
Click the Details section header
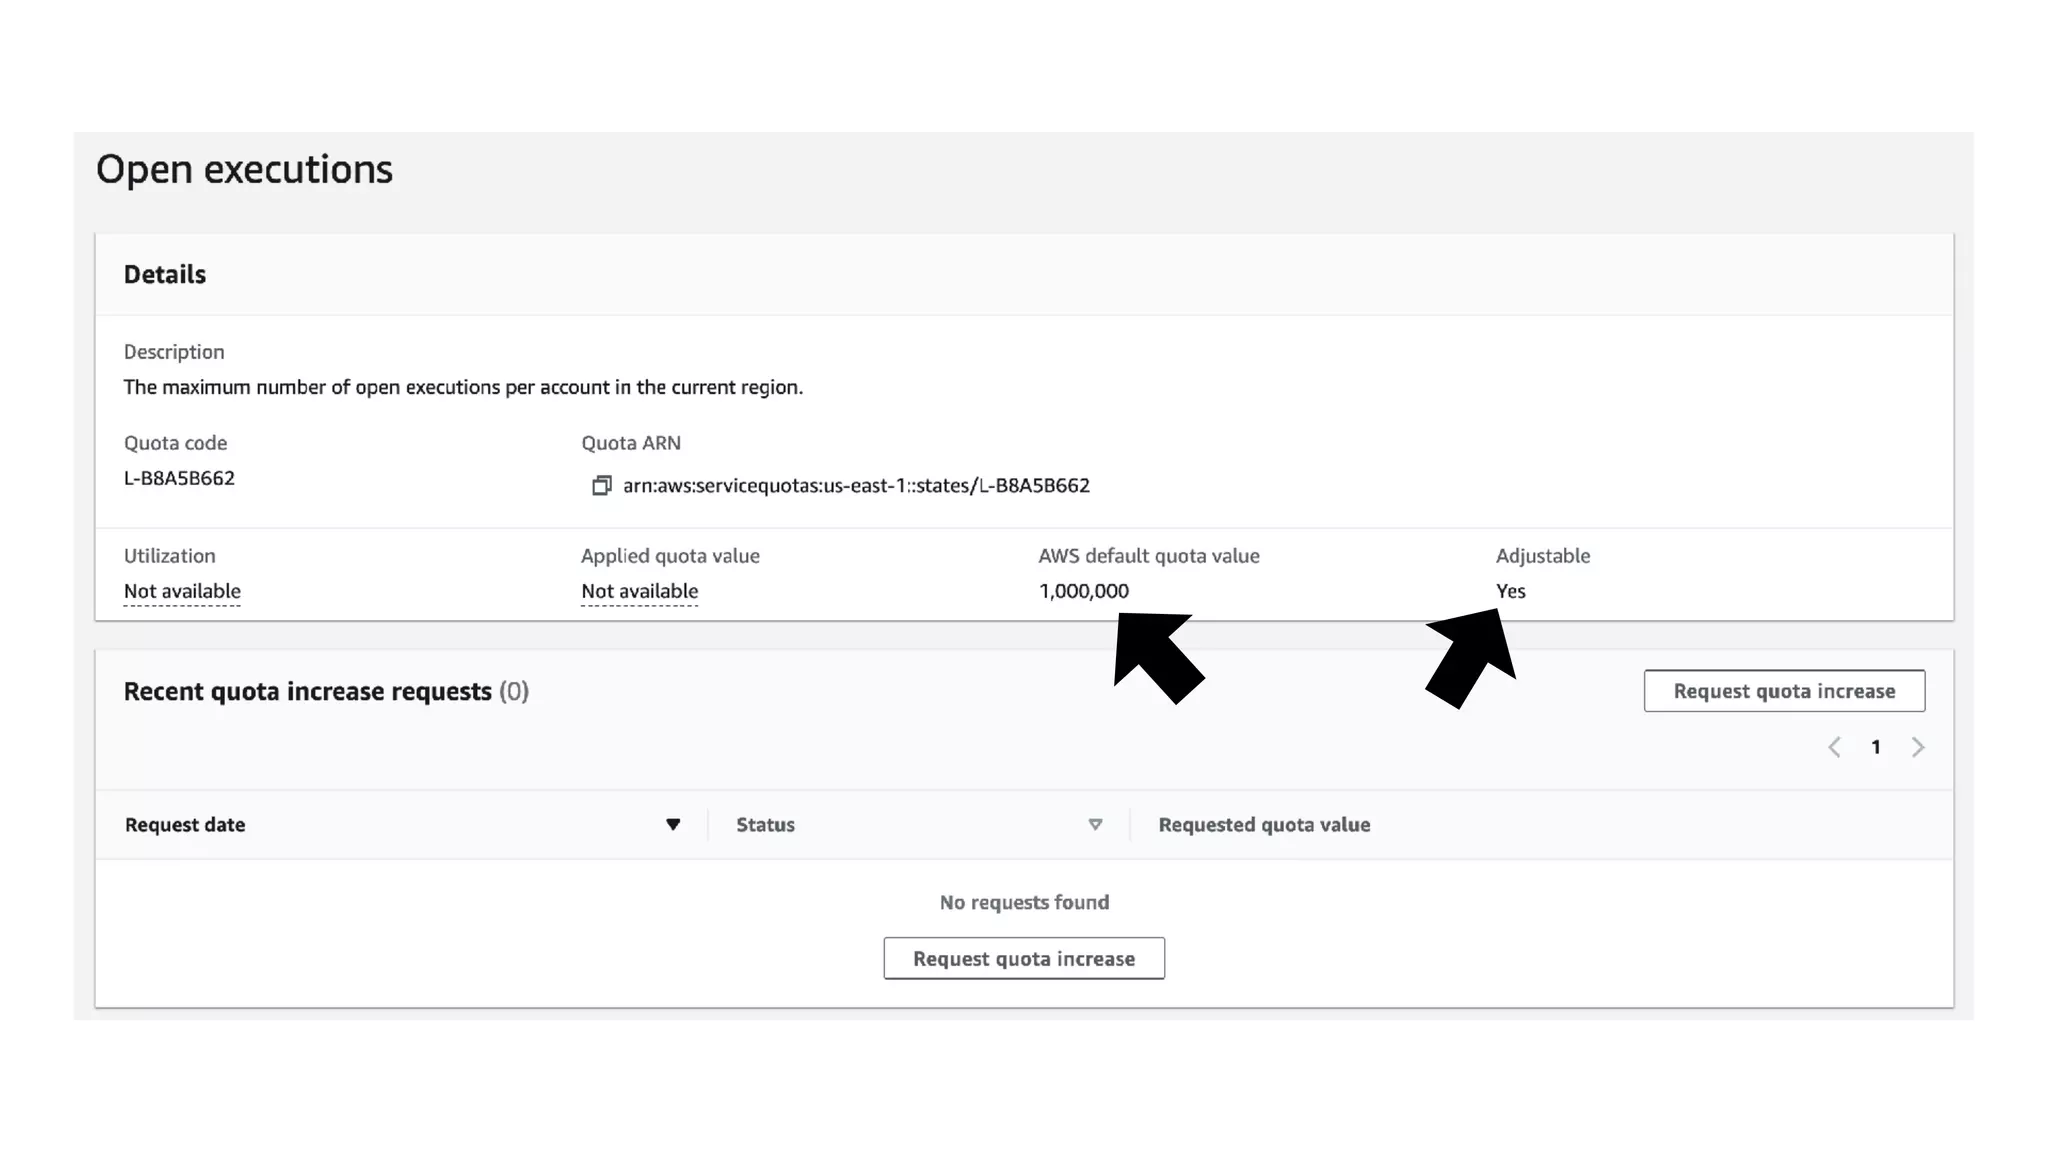165,275
